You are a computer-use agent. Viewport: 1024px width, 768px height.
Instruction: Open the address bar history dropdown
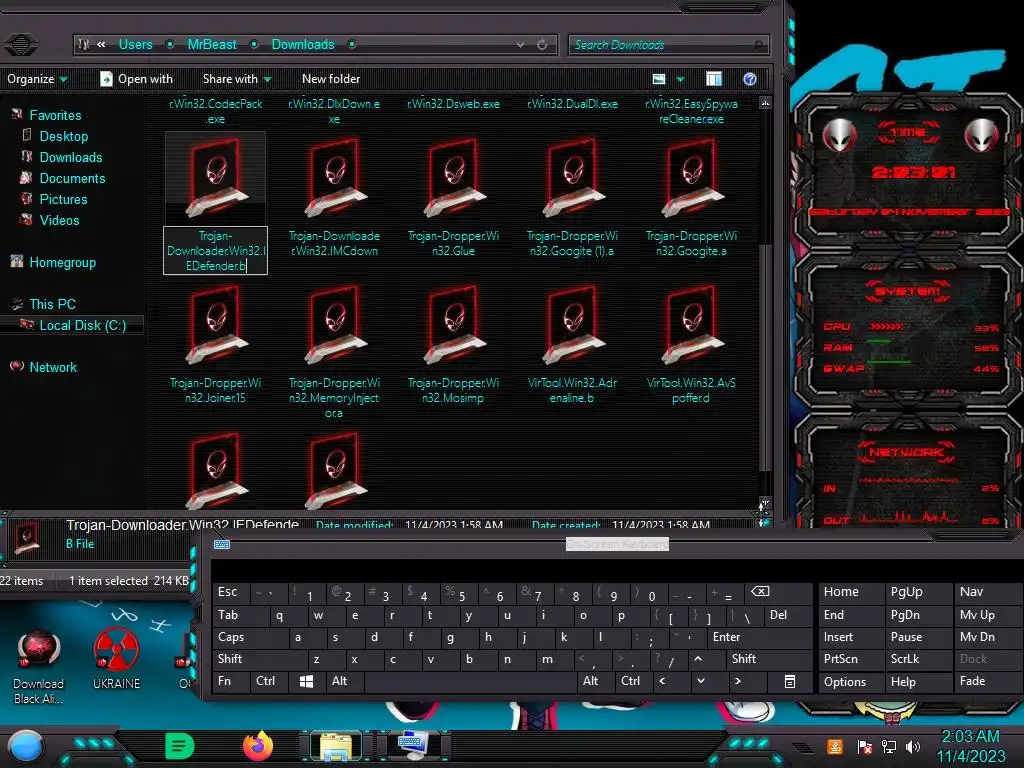tap(520, 44)
